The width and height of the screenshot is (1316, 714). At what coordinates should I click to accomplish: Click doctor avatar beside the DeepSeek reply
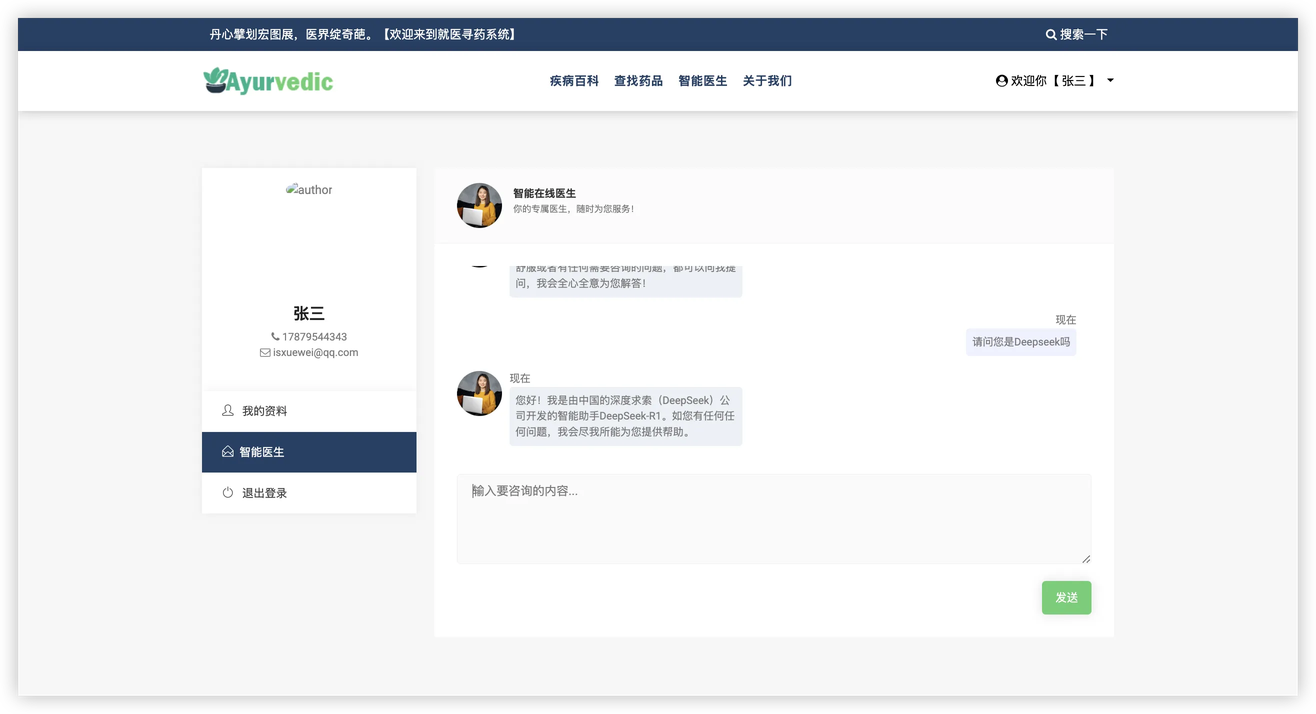[x=479, y=393]
